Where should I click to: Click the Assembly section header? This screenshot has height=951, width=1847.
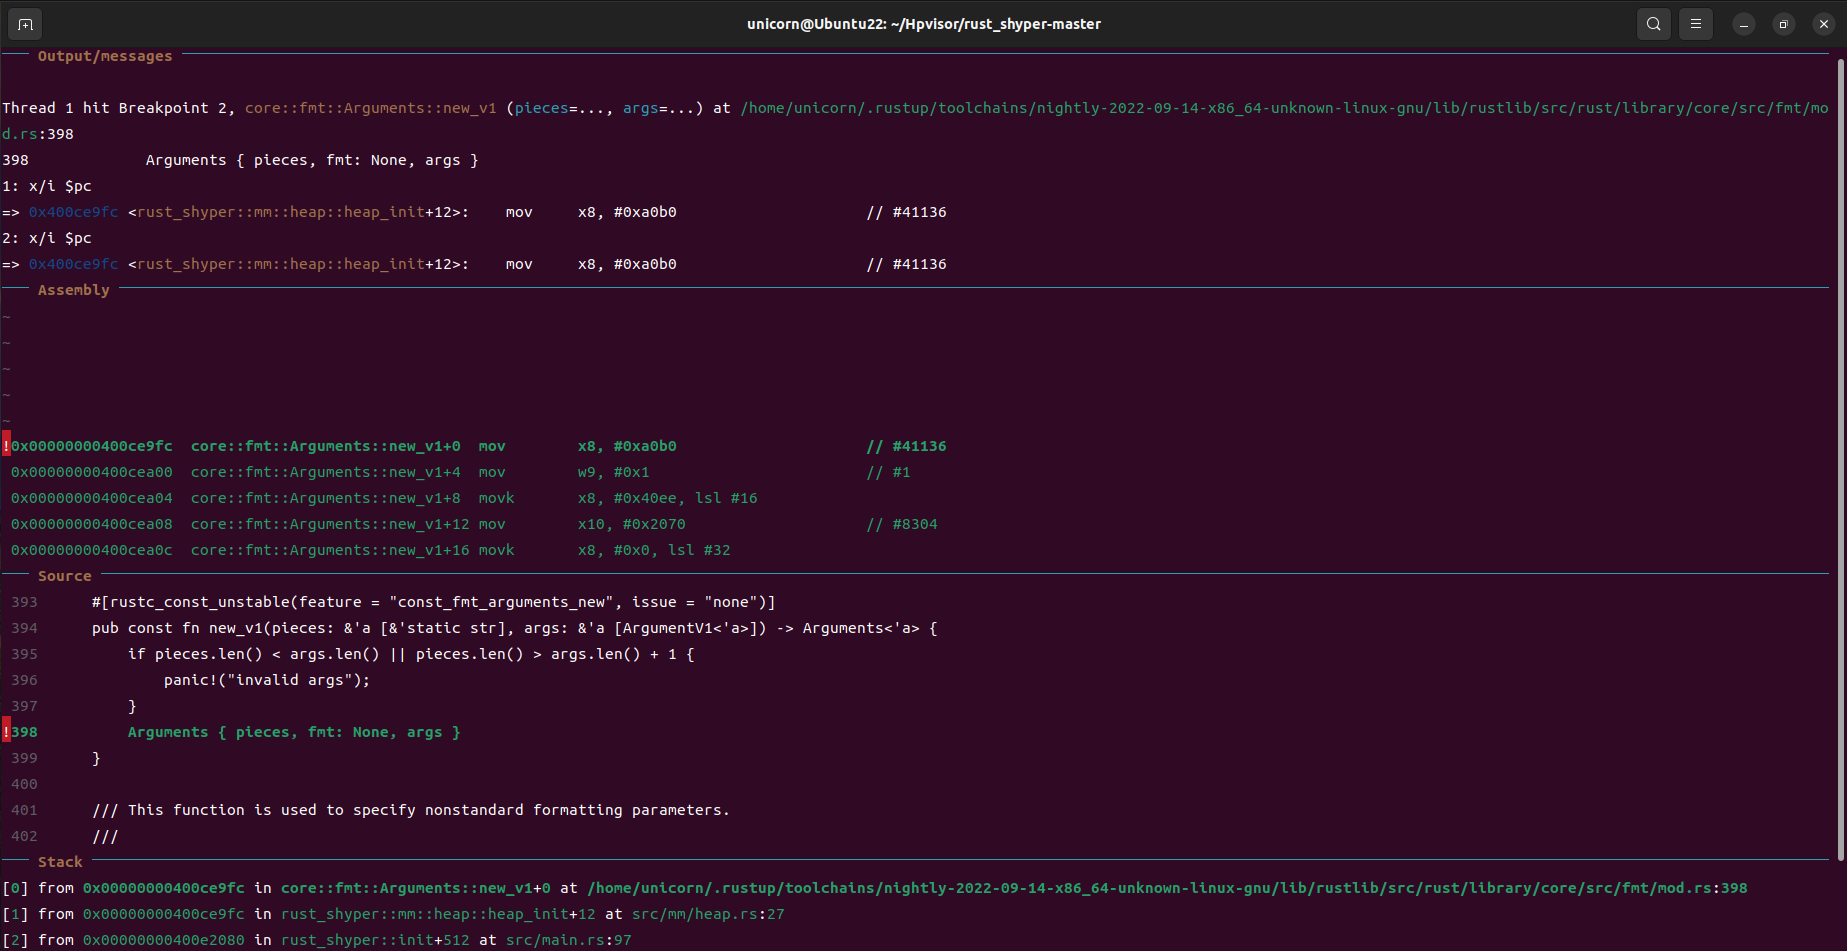click(74, 290)
